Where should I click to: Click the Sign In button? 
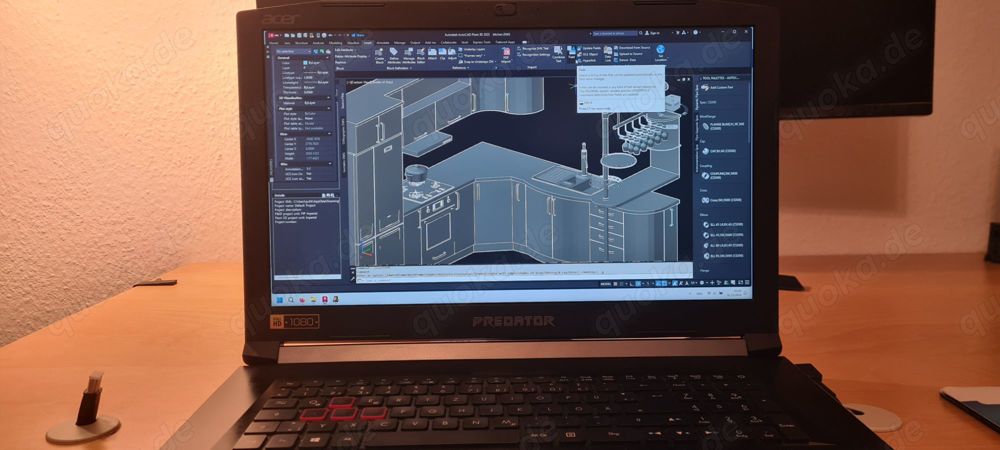pos(657,33)
